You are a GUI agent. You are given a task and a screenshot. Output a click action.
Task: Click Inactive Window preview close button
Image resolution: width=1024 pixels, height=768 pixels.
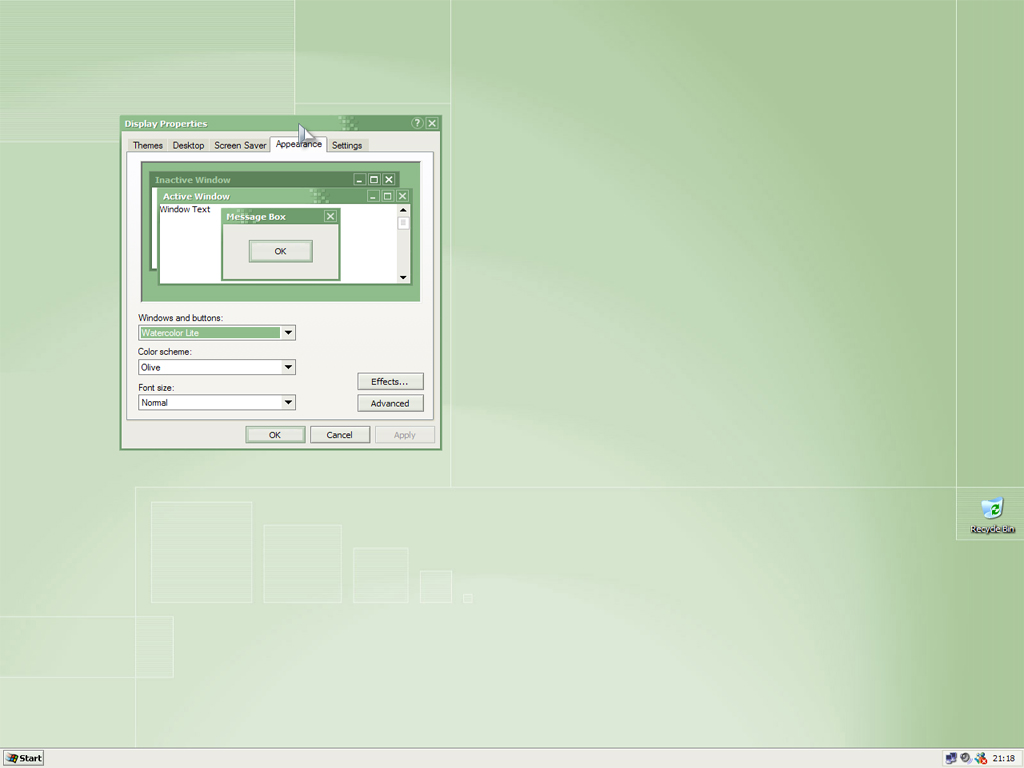(x=389, y=180)
